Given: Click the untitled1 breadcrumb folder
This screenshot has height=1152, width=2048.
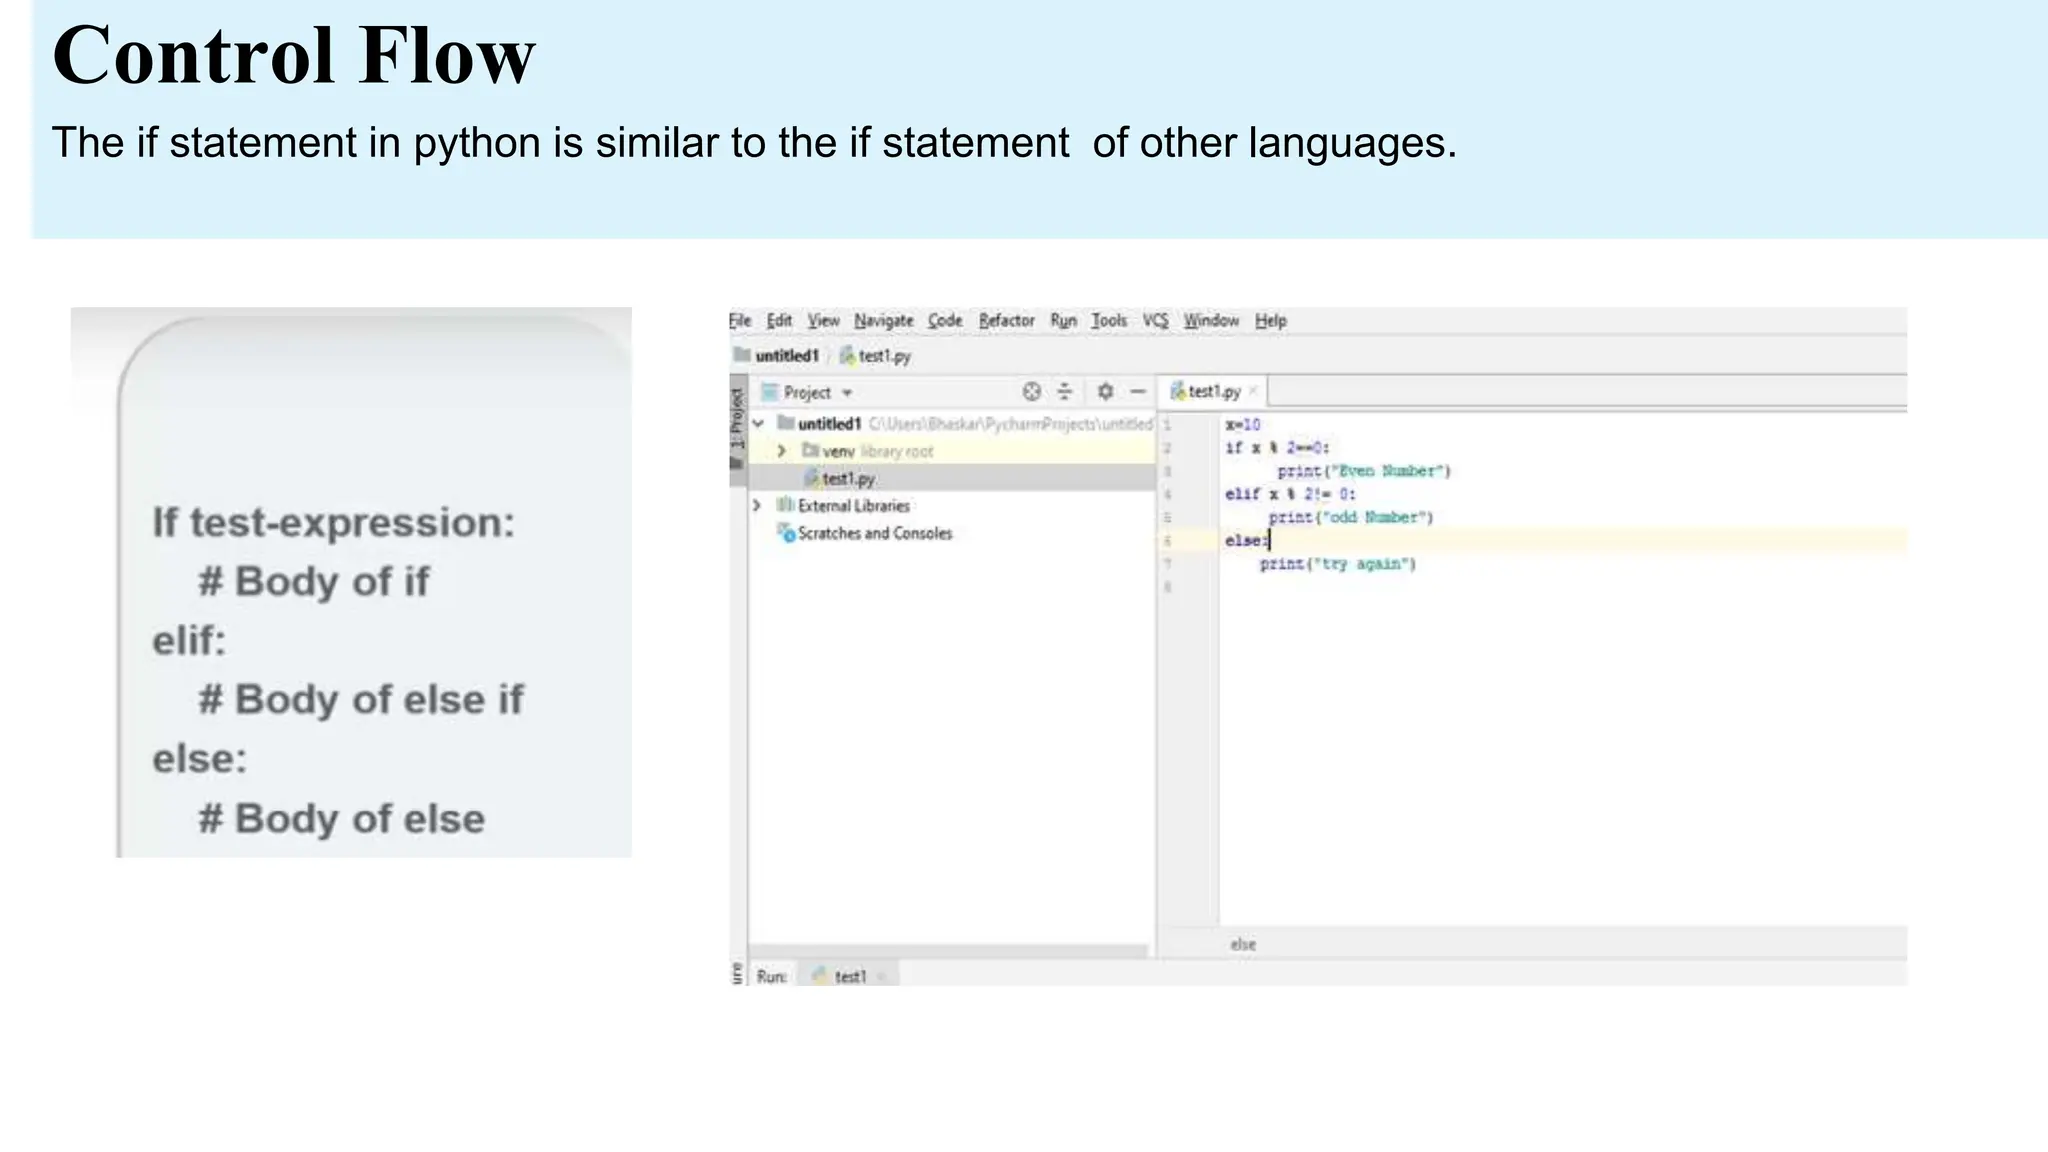Looking at the screenshot, I should coord(777,356).
